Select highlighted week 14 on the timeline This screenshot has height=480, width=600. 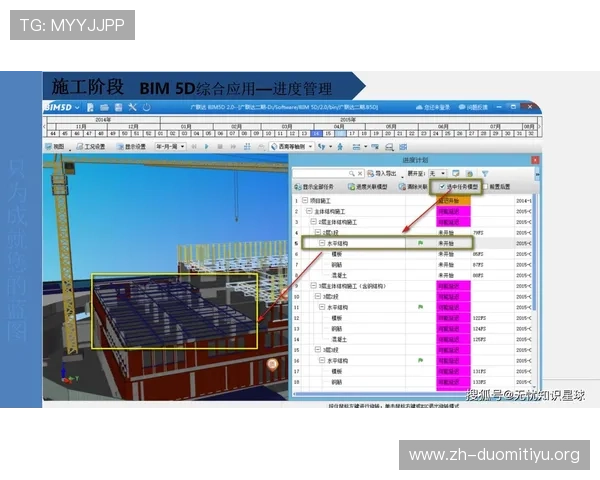point(316,134)
